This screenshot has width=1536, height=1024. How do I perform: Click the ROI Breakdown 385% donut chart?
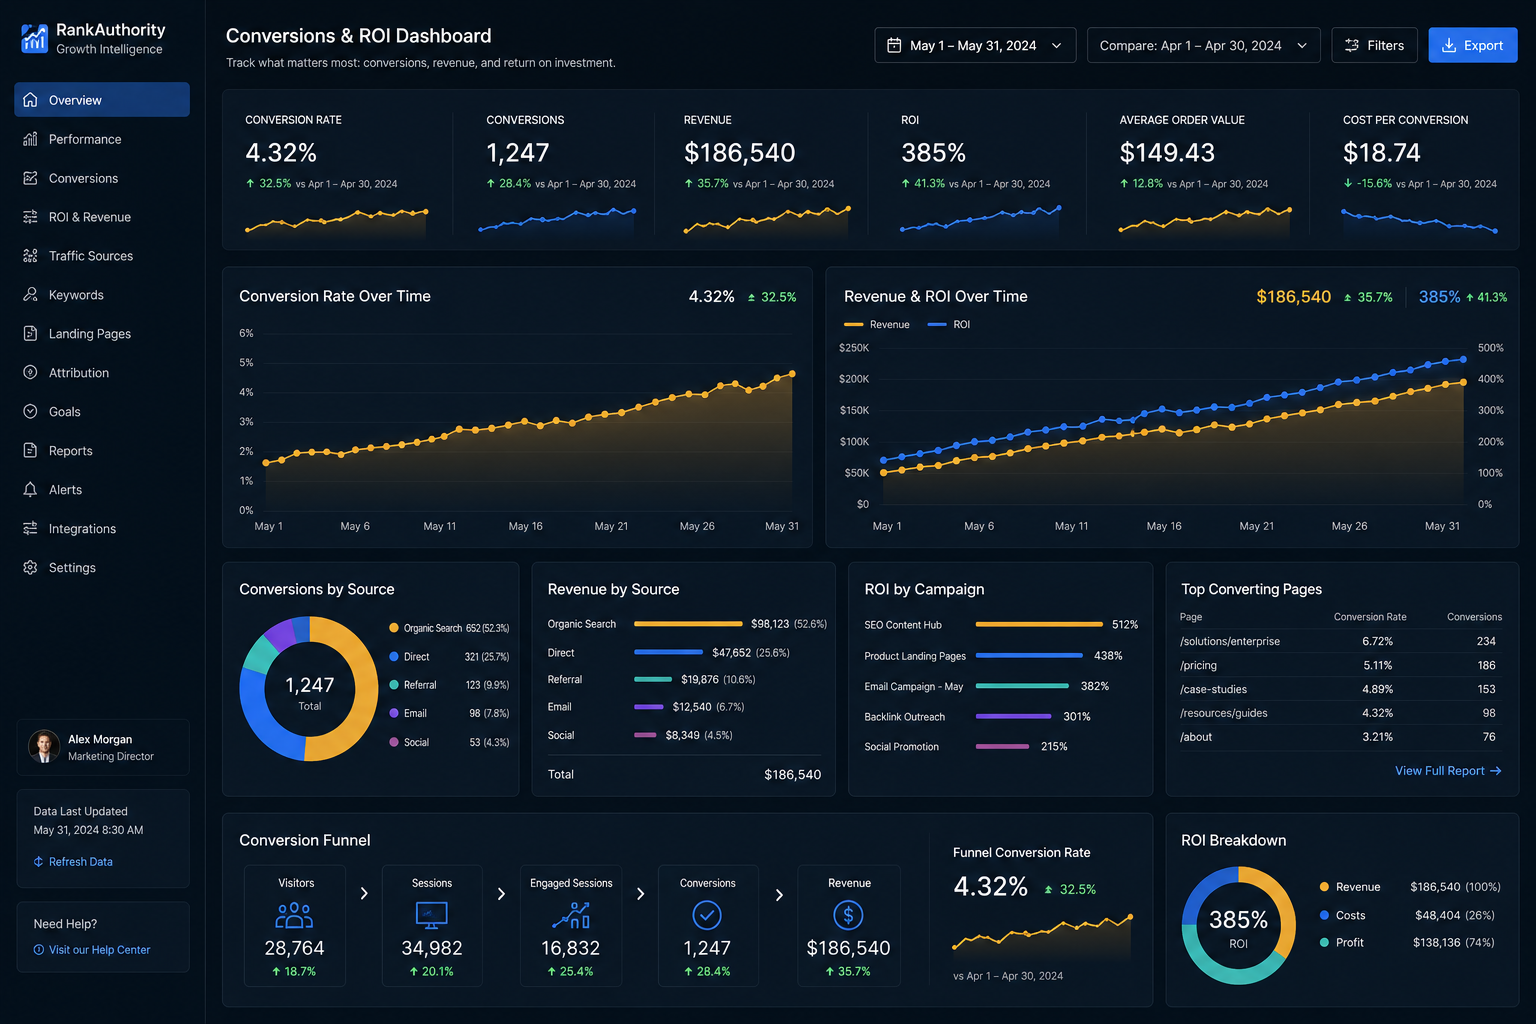tap(1238, 925)
